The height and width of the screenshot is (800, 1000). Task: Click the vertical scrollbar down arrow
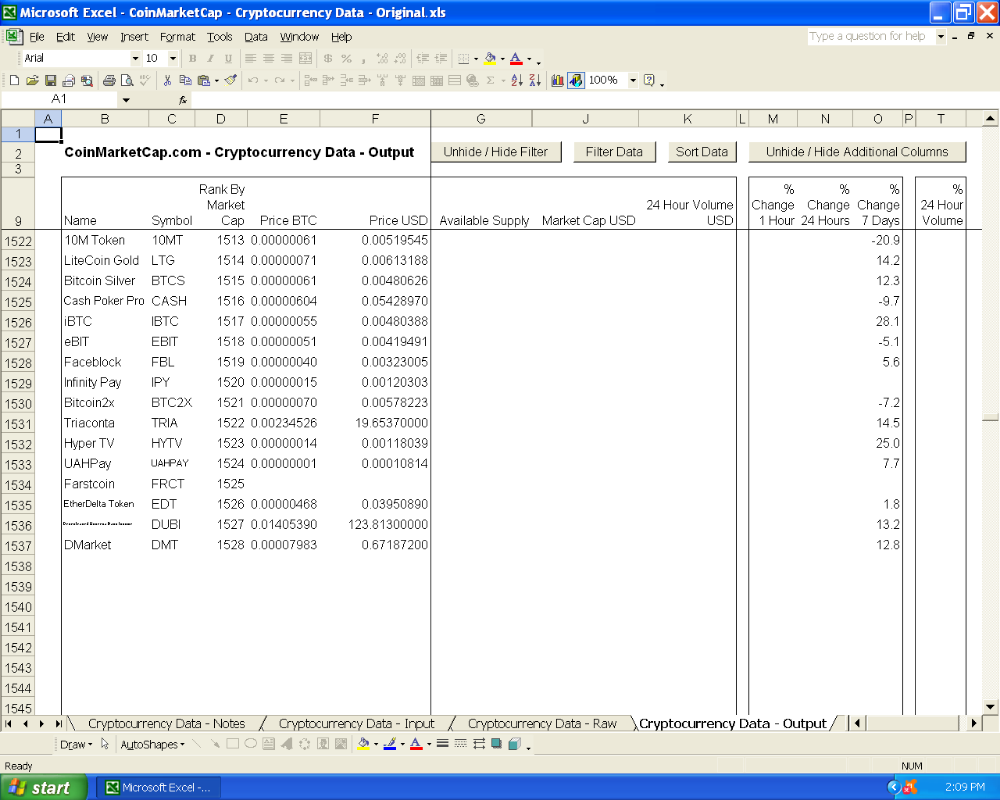[990, 707]
